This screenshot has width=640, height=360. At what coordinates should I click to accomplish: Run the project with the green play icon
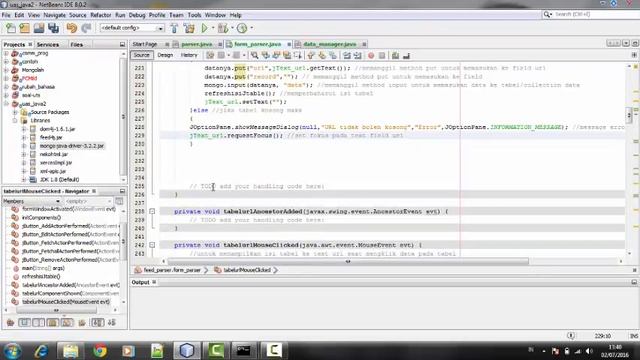pos(204,28)
